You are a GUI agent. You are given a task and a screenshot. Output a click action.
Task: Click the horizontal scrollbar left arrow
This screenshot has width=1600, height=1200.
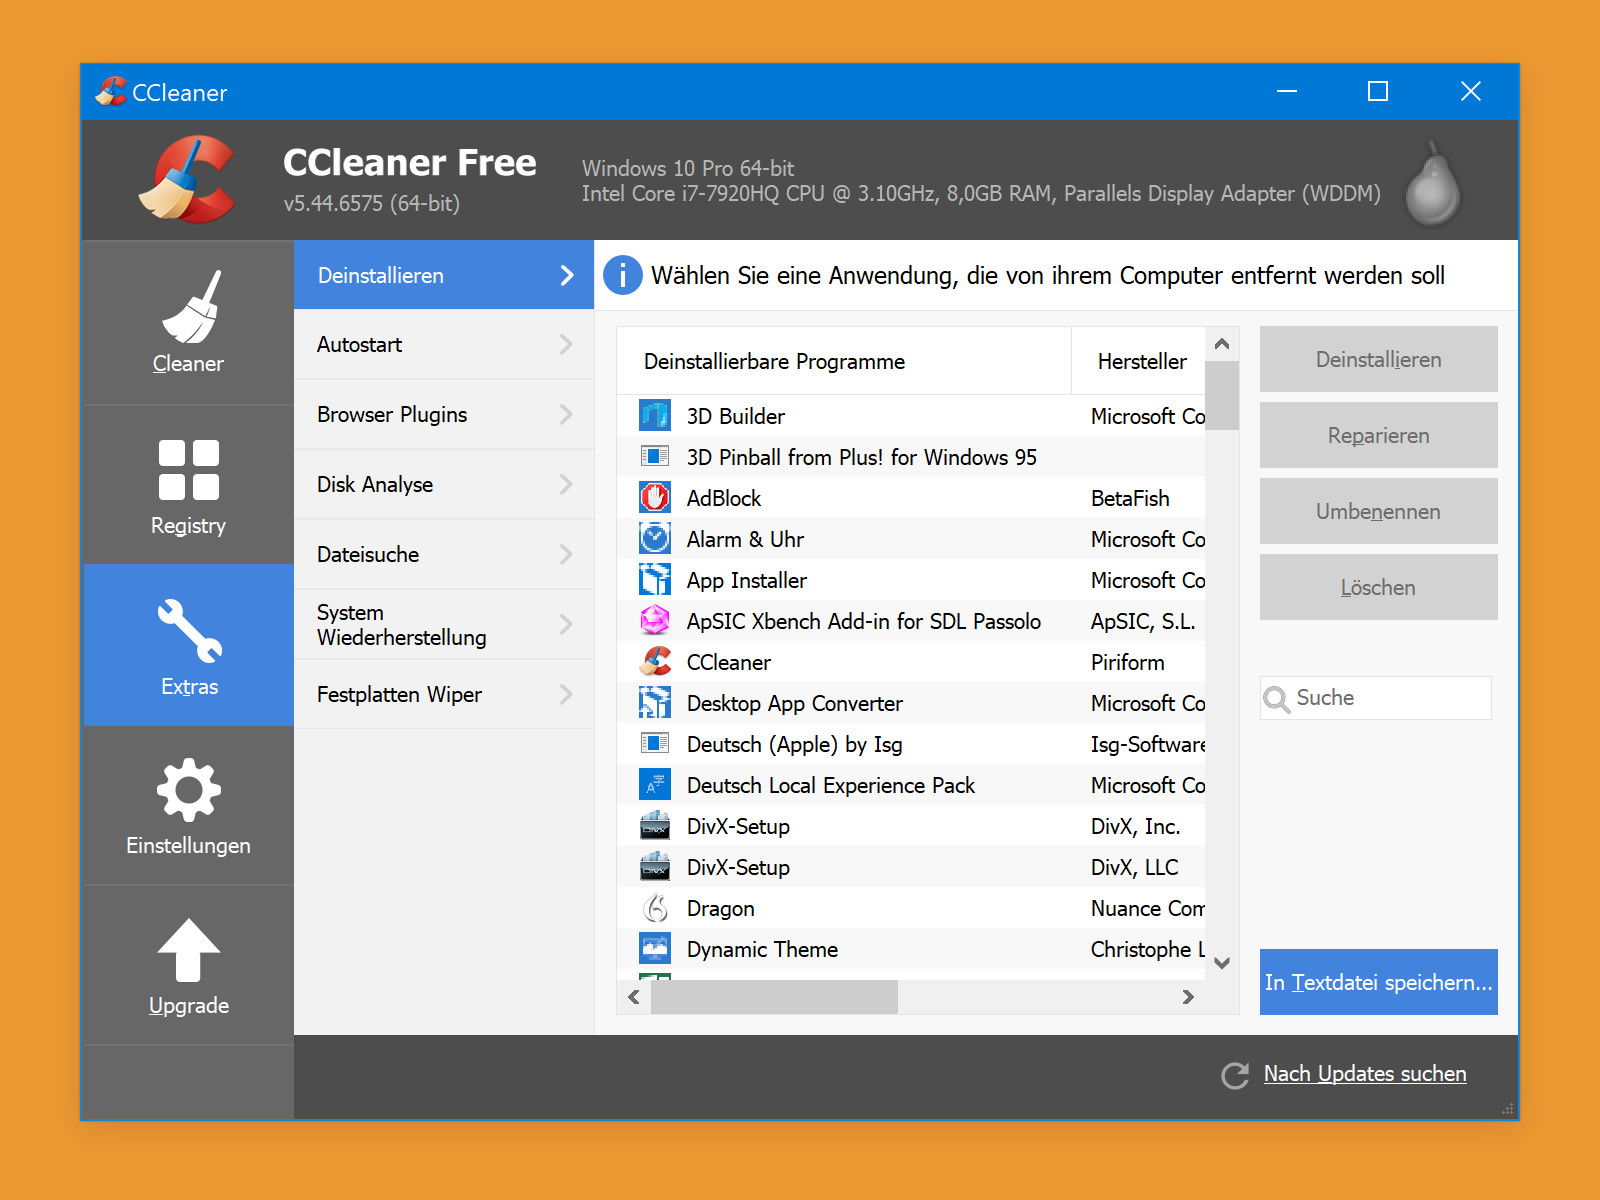pyautogui.click(x=633, y=997)
